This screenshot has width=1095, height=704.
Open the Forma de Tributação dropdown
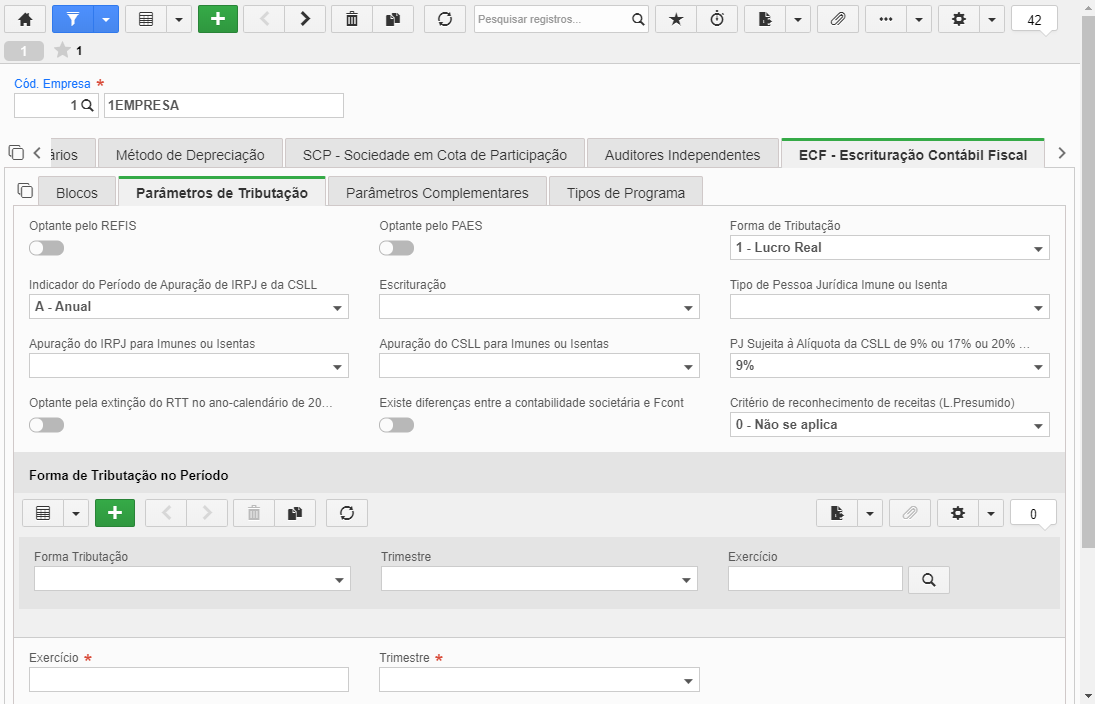tap(890, 248)
